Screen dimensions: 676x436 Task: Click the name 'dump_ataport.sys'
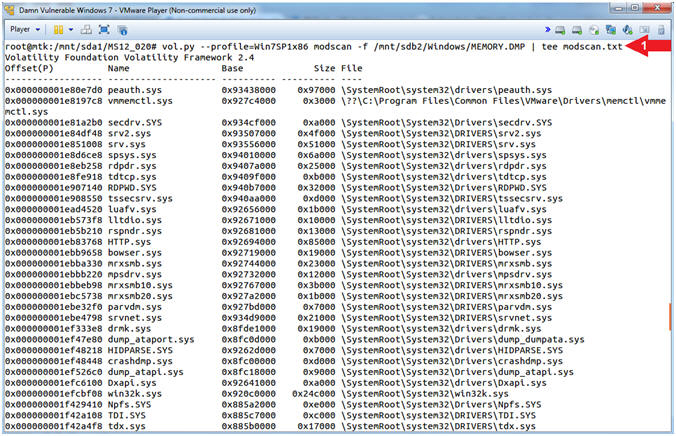pyautogui.click(x=151, y=339)
